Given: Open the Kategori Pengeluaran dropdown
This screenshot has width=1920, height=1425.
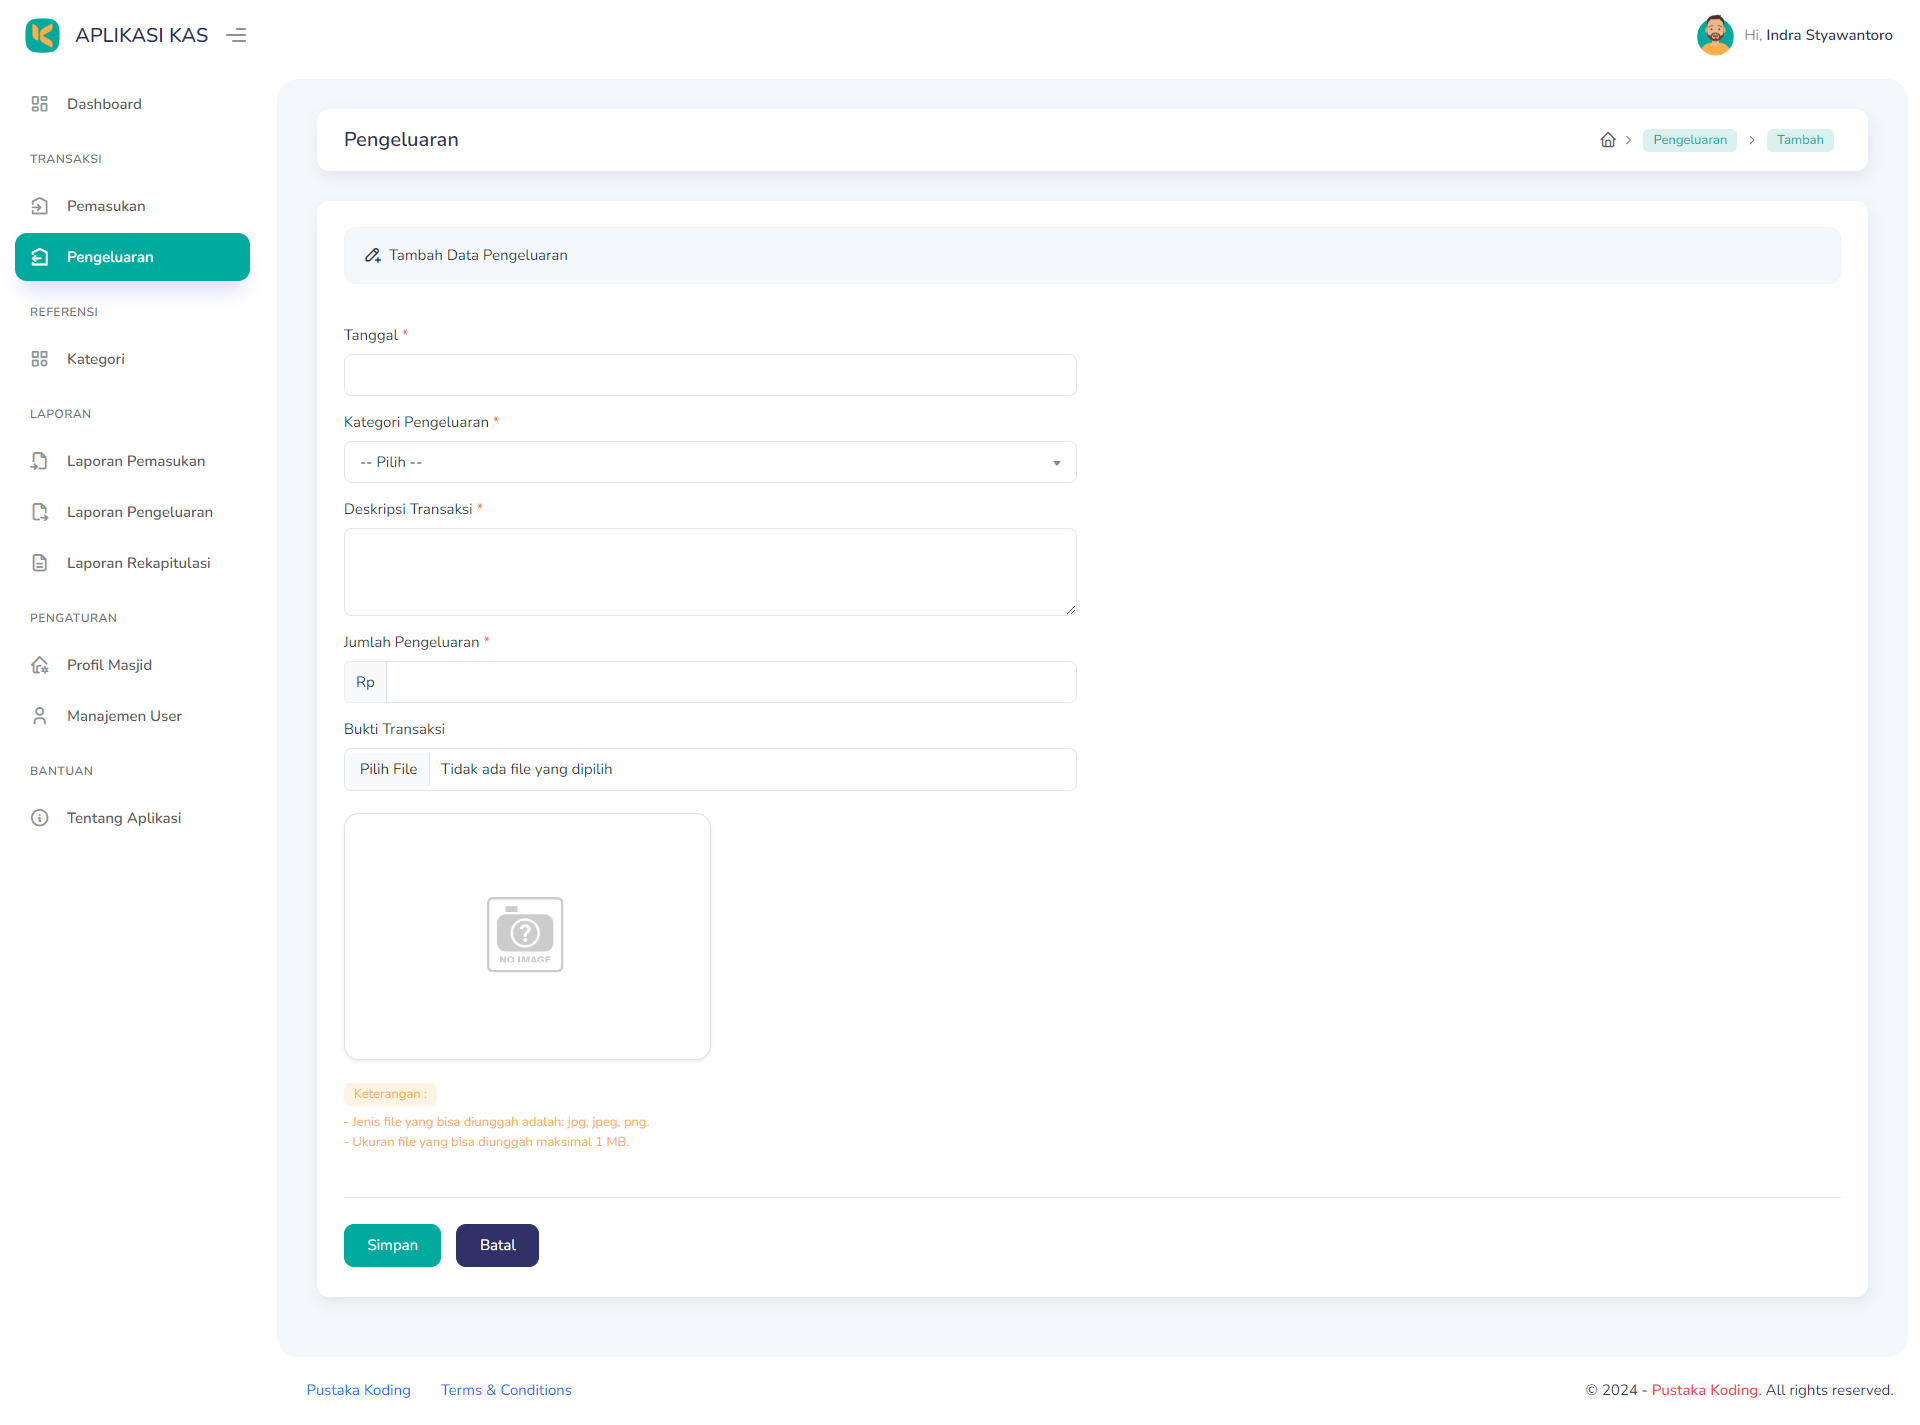Looking at the screenshot, I should tap(709, 462).
